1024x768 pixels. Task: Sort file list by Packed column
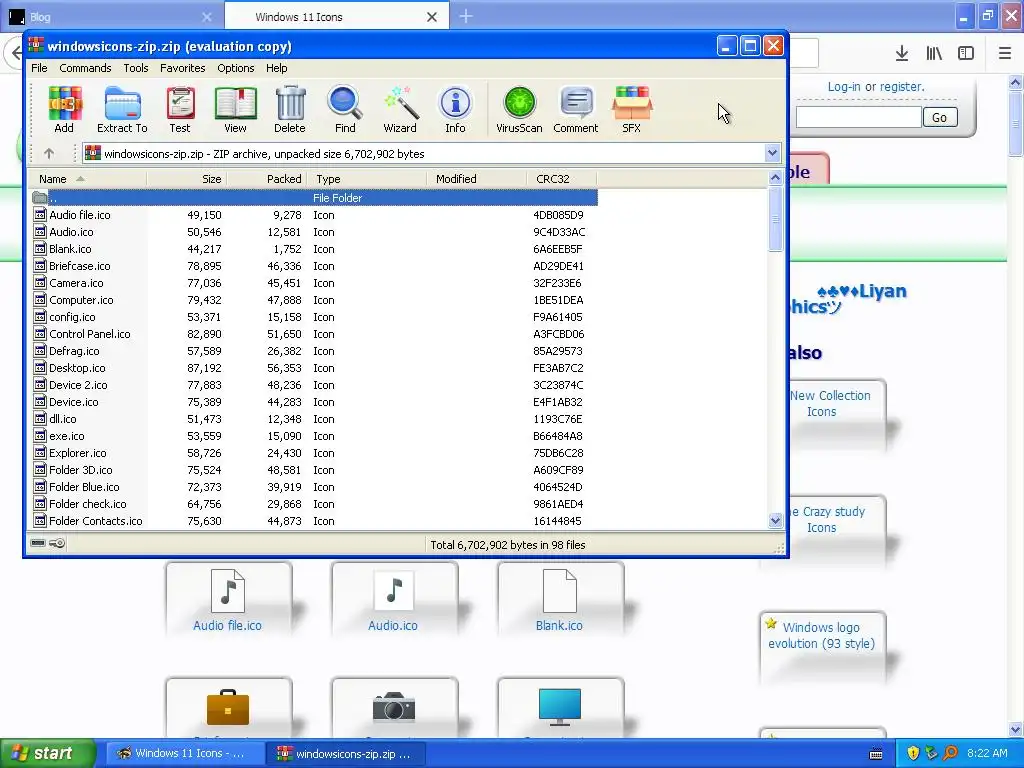pyautogui.click(x=266, y=178)
